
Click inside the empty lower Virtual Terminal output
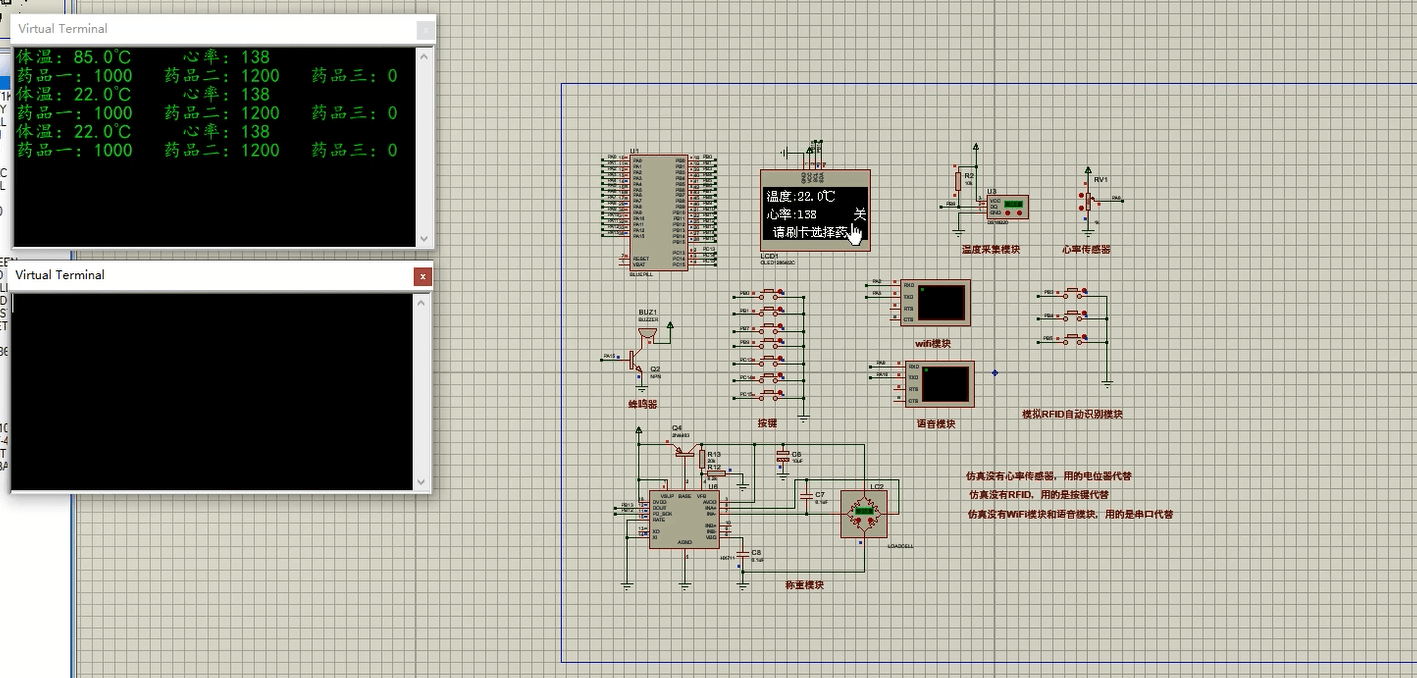click(212, 390)
